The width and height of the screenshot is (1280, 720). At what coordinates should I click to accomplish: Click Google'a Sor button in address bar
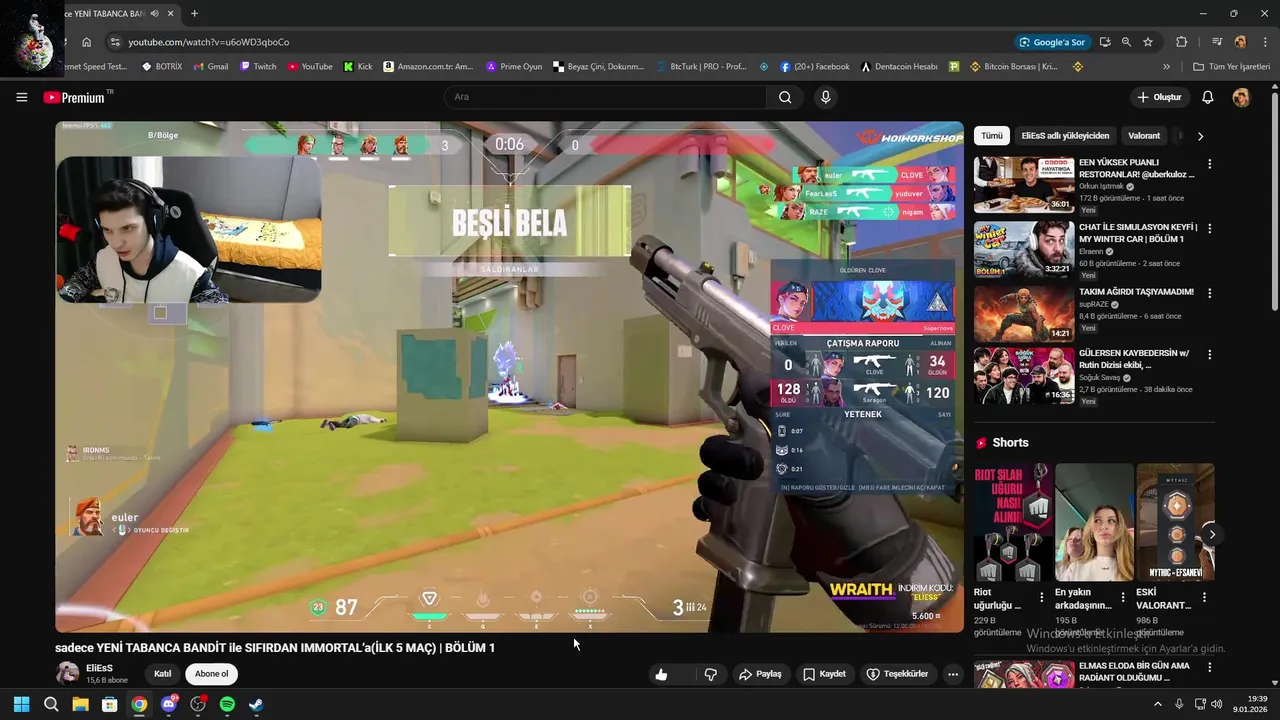1052,42
